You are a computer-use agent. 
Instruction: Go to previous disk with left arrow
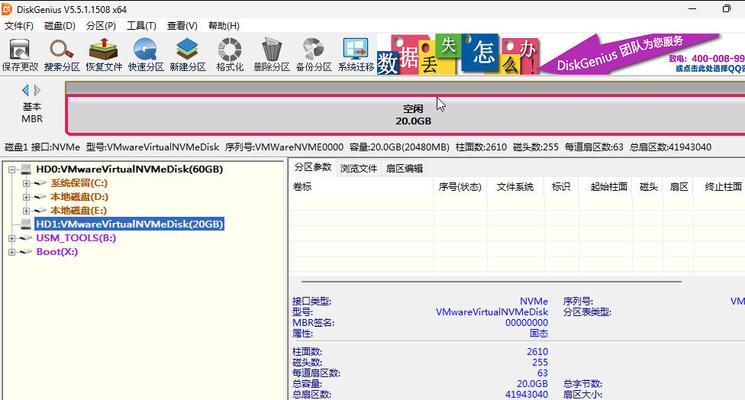(x=25, y=90)
